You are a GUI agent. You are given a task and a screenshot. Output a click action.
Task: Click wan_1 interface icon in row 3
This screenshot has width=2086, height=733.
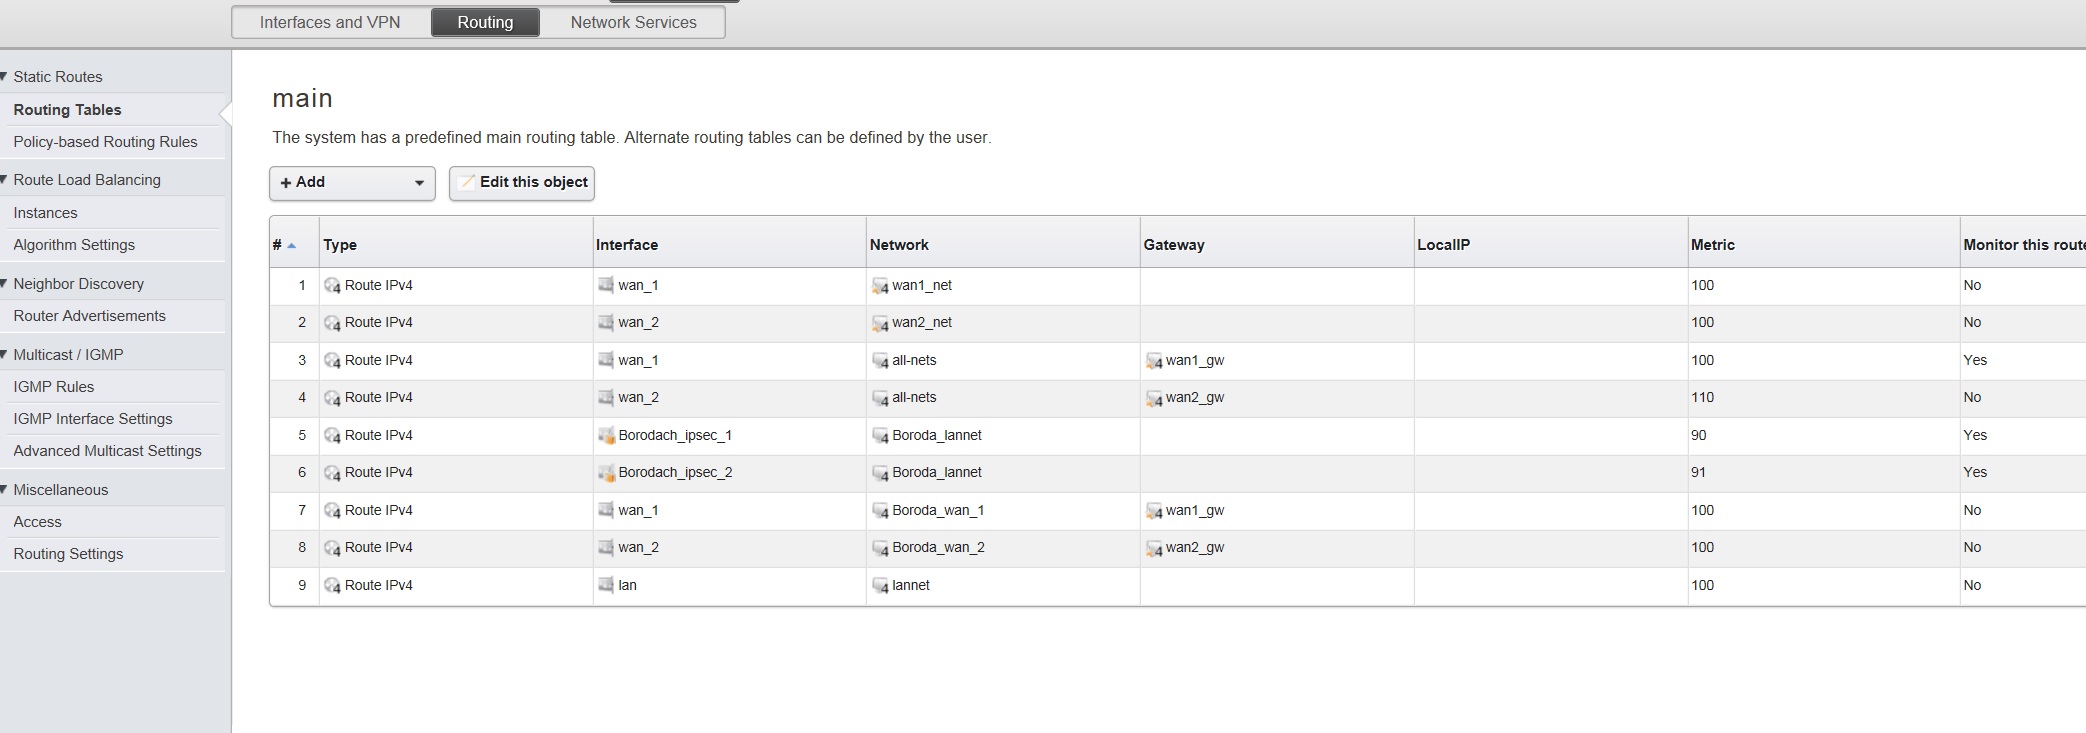click(x=605, y=360)
